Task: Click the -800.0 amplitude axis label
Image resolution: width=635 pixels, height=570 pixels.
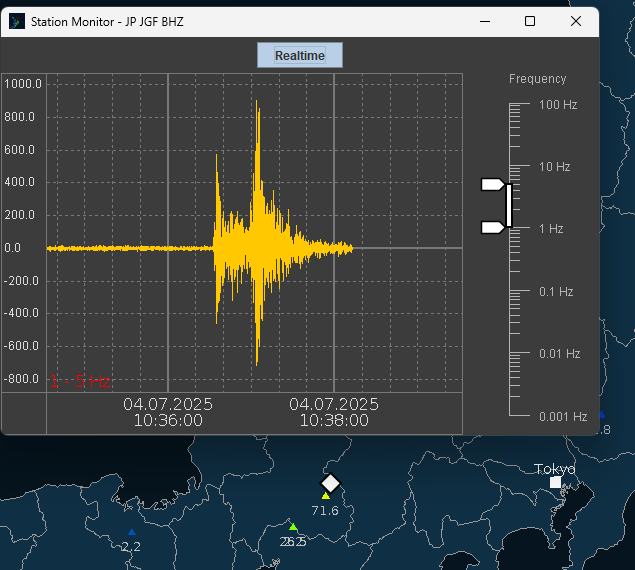Action: (x=21, y=379)
